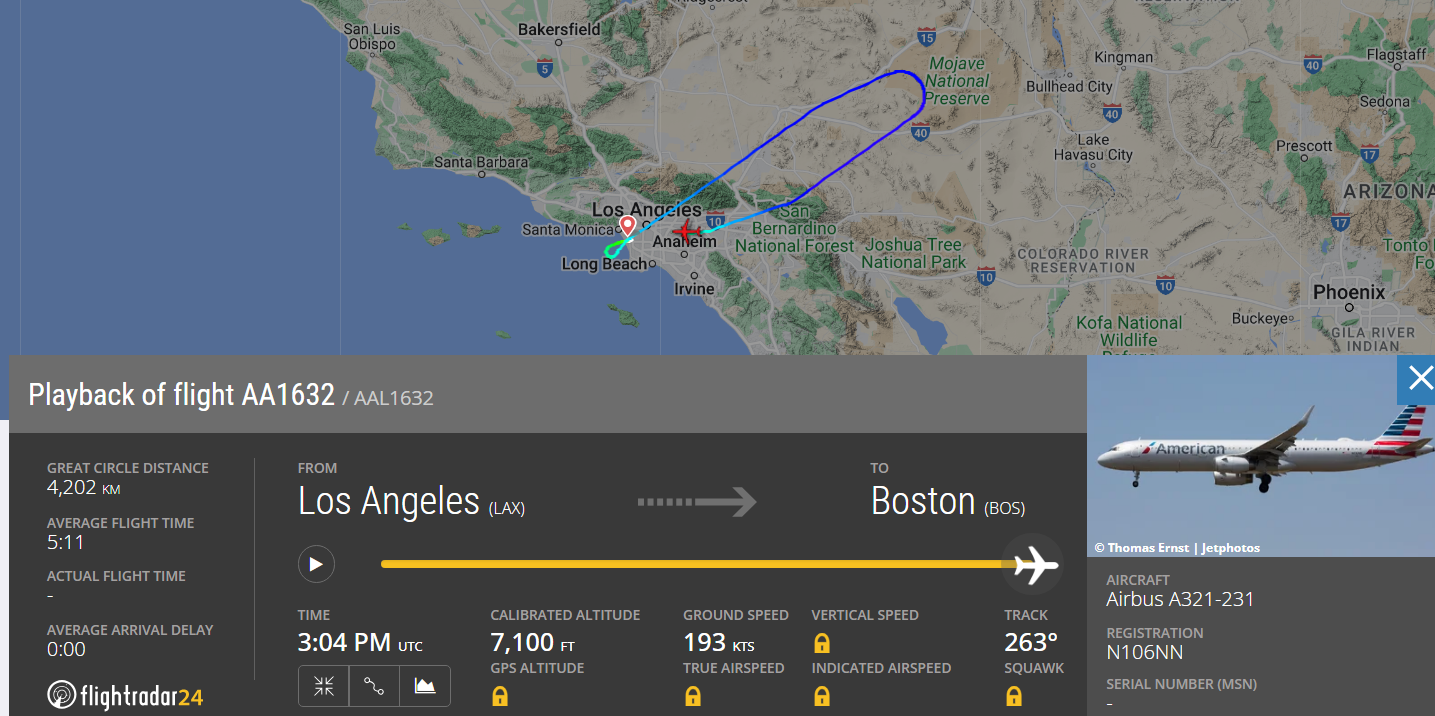Screen dimensions: 1435x716
Task: Click the Los Angeles (LAX) departure label
Action: (411, 500)
